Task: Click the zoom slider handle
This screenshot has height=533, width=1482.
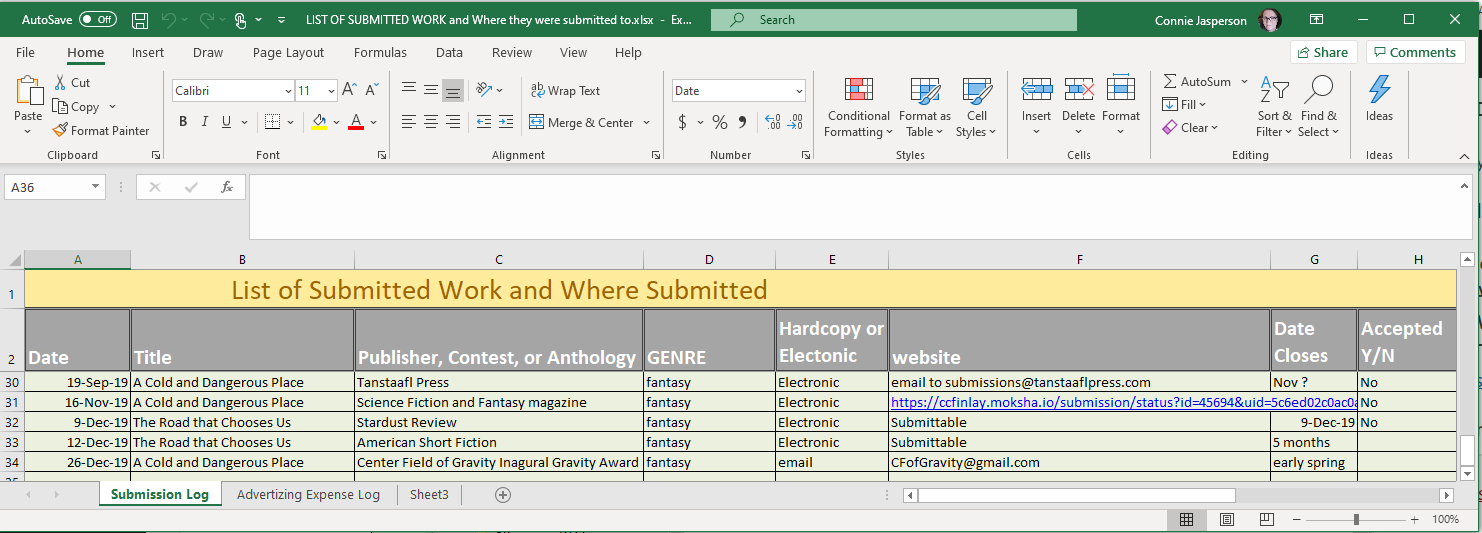Action: pyautogui.click(x=1356, y=519)
